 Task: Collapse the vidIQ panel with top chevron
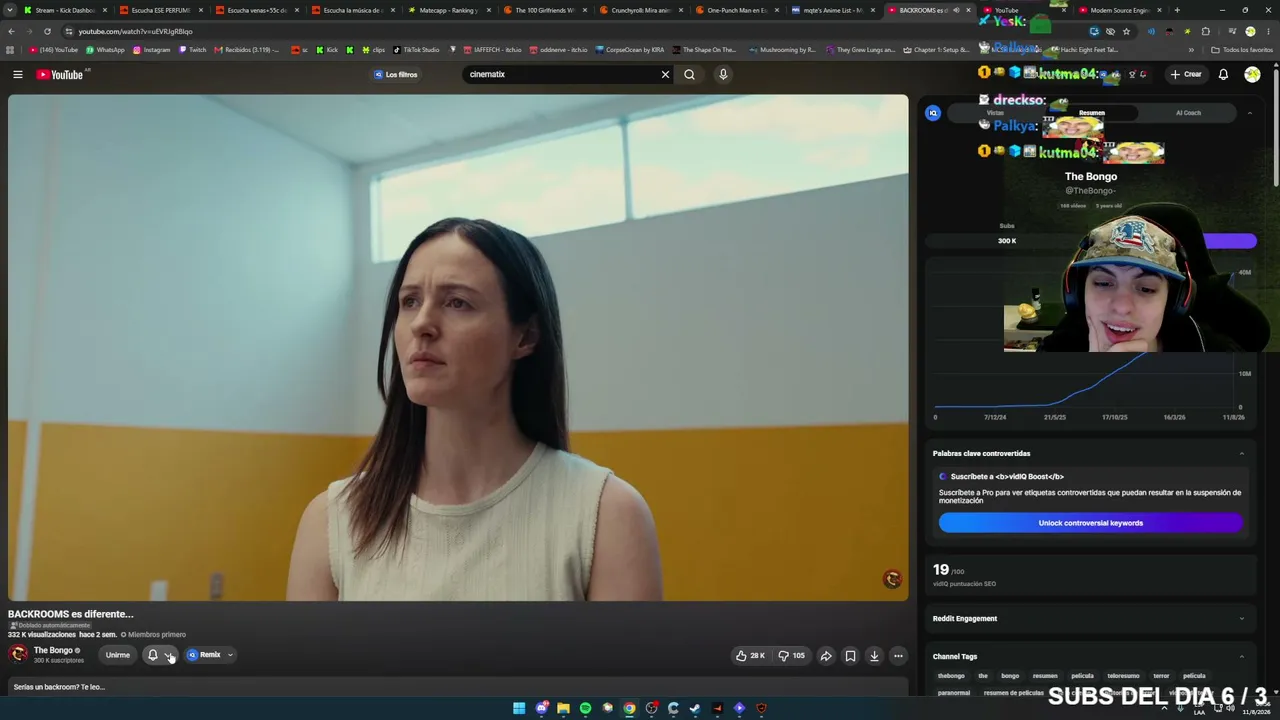[1249, 113]
